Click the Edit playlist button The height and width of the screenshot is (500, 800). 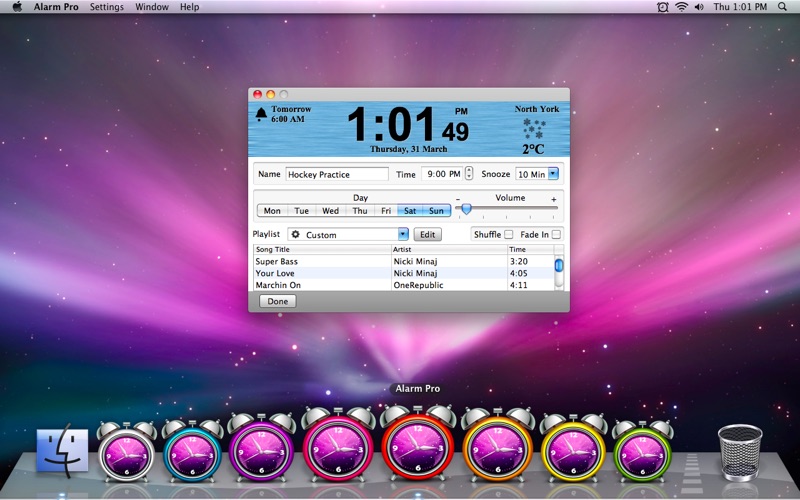(428, 234)
